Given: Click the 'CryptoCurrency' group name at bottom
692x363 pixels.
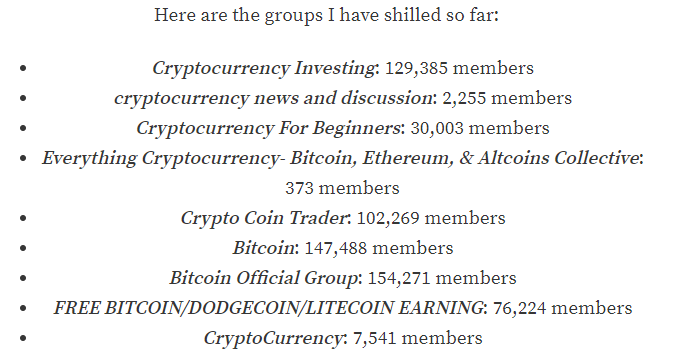Looking at the screenshot, I should pos(272,338).
